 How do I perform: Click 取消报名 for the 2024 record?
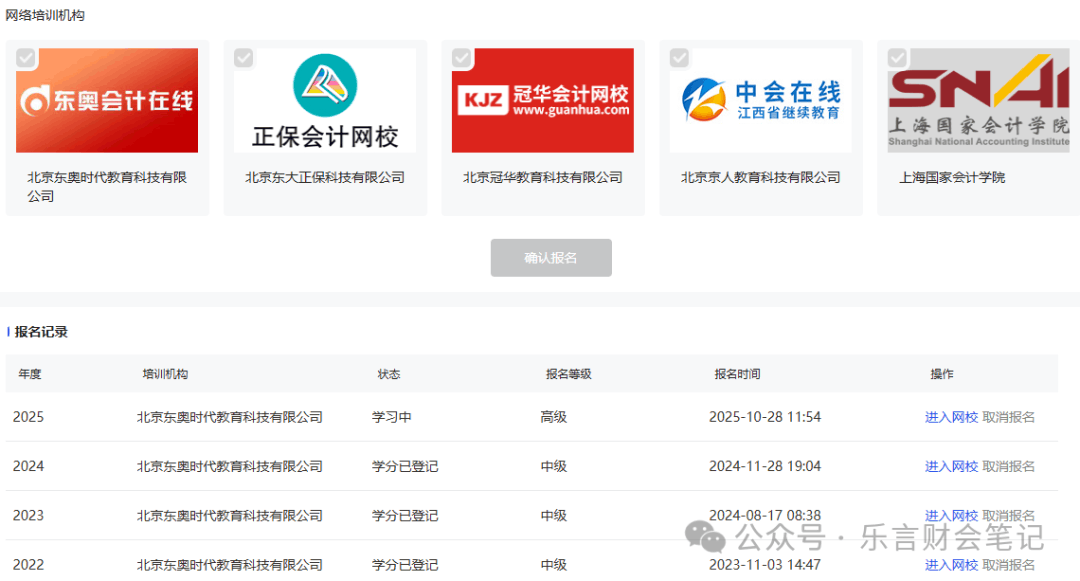coord(1008,466)
